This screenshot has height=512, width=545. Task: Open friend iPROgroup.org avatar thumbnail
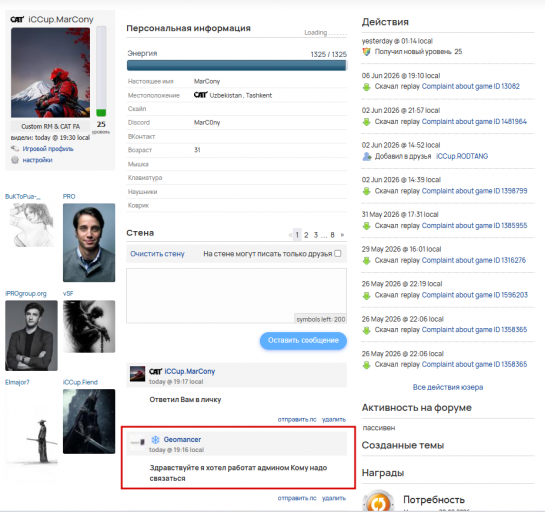coord(31,336)
